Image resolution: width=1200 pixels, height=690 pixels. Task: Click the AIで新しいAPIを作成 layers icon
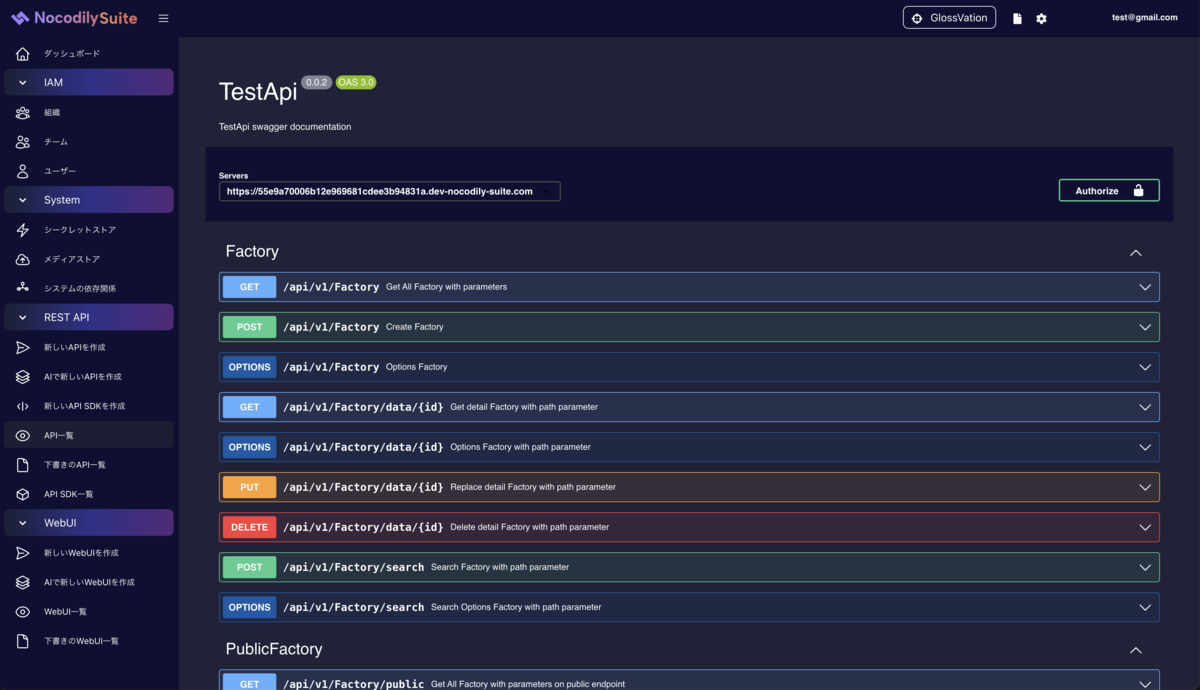pyautogui.click(x=23, y=377)
